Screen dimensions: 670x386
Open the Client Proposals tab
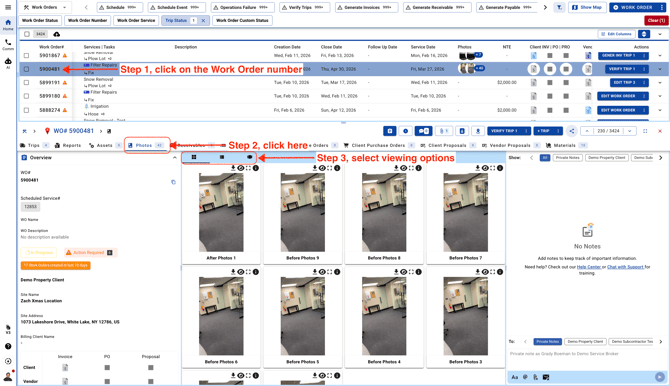coord(448,145)
